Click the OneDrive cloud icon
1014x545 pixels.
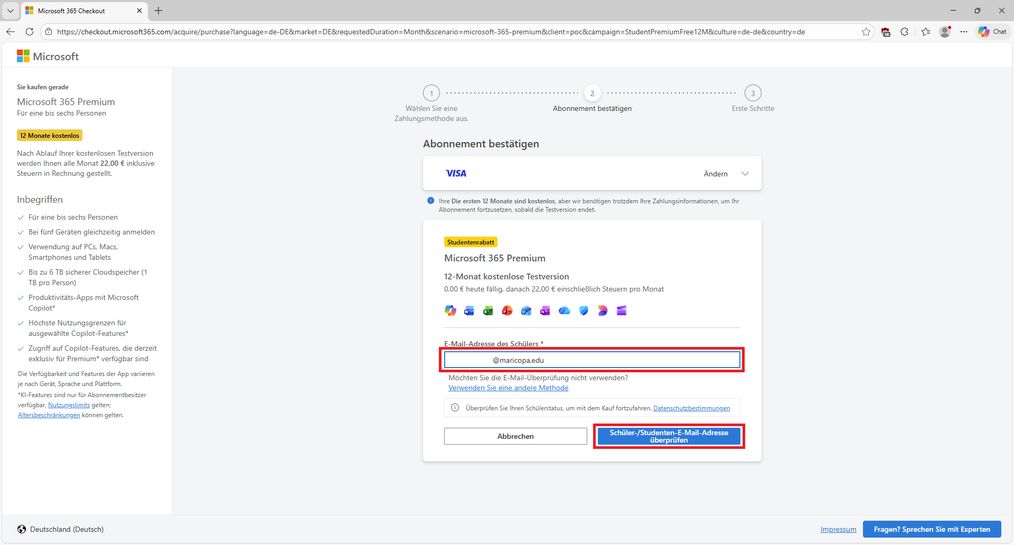pyautogui.click(x=565, y=310)
